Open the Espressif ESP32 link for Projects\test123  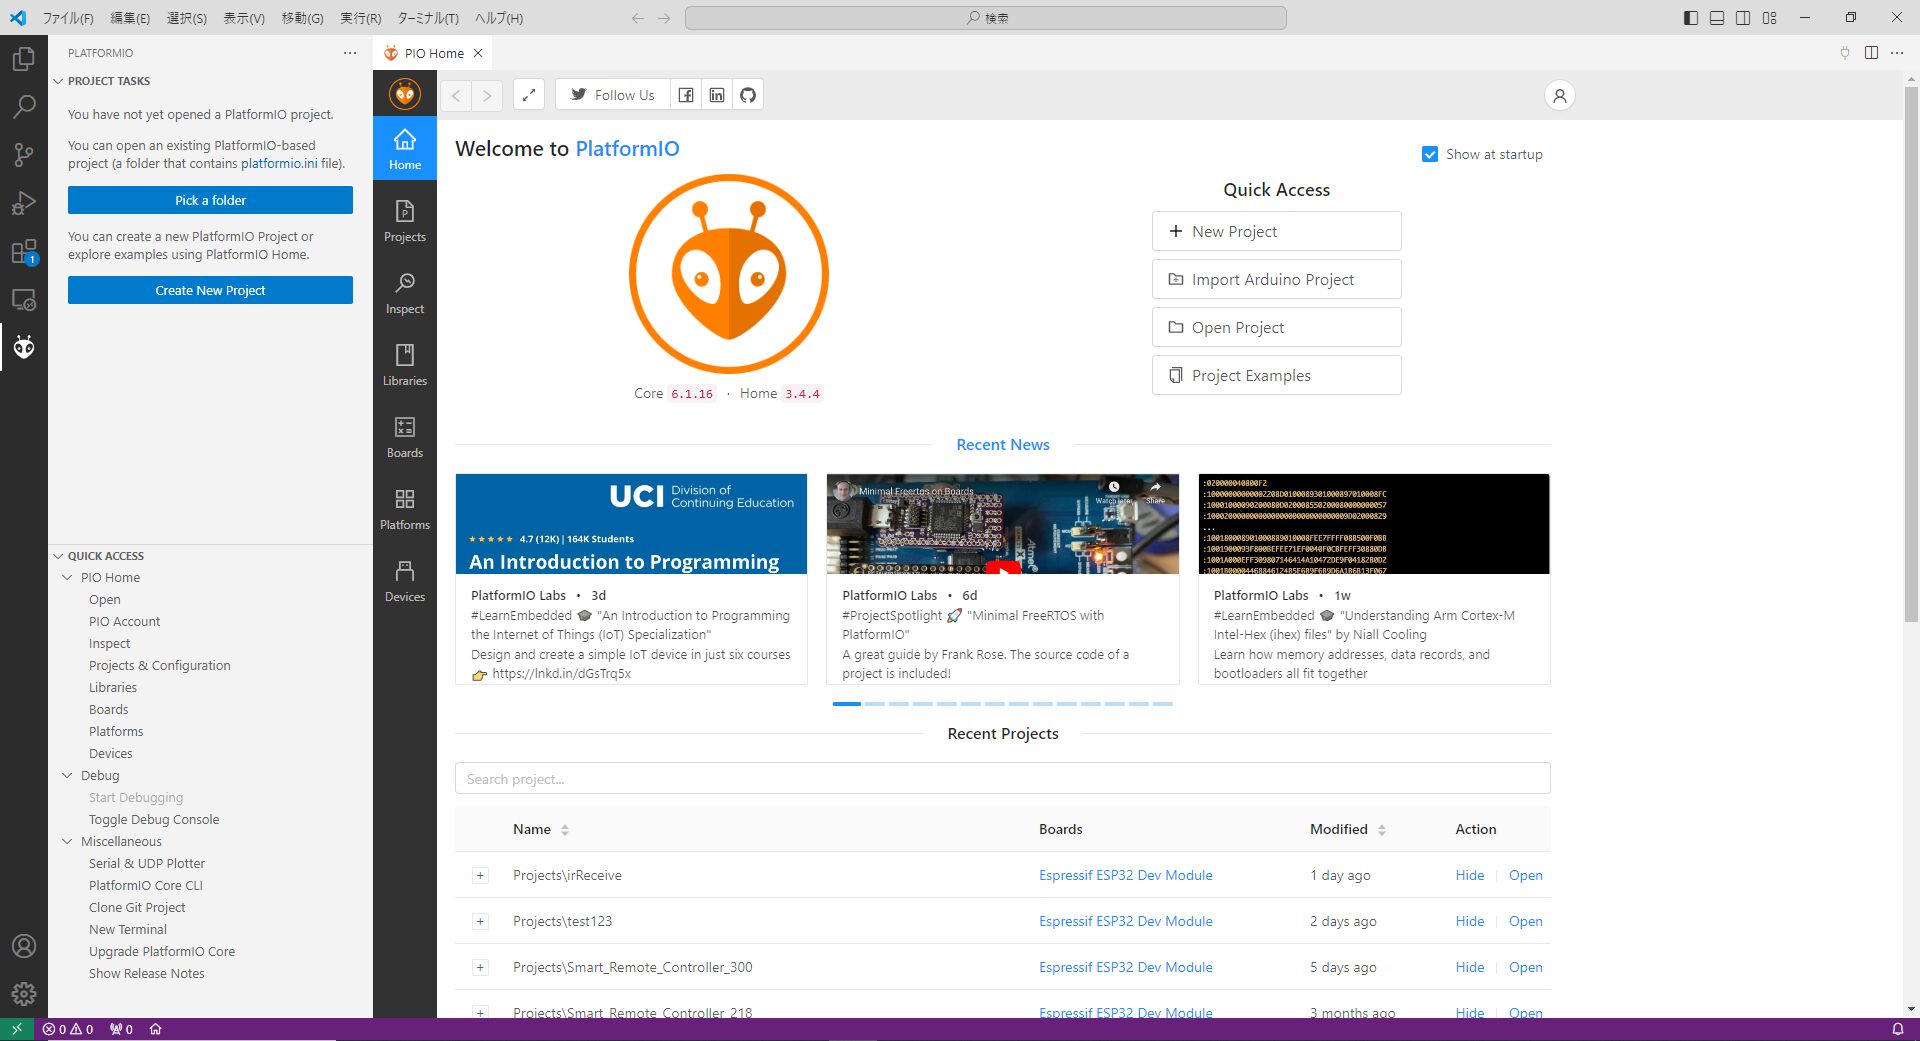tap(1125, 921)
